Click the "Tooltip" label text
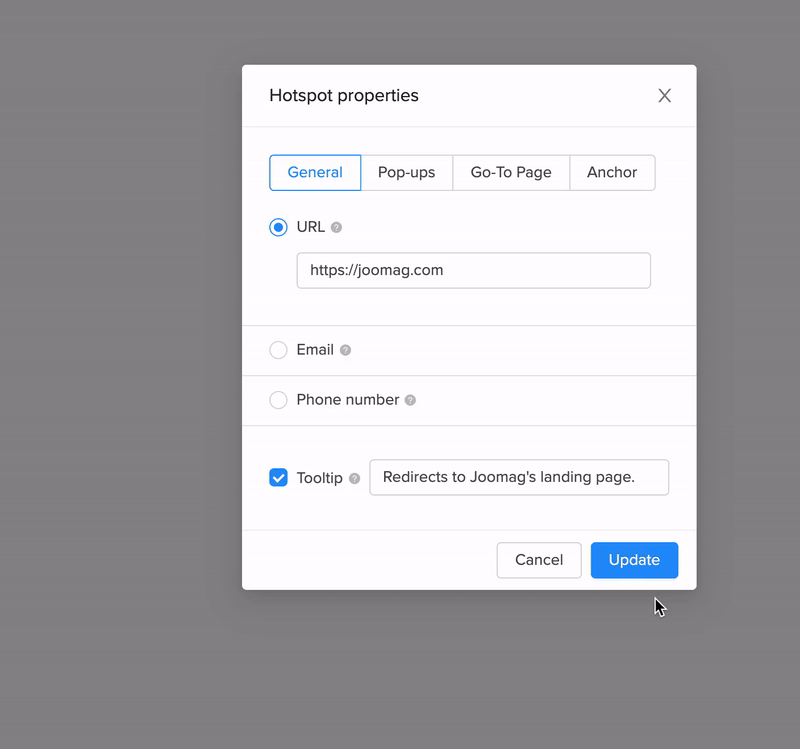The height and width of the screenshot is (749, 800). pos(319,478)
